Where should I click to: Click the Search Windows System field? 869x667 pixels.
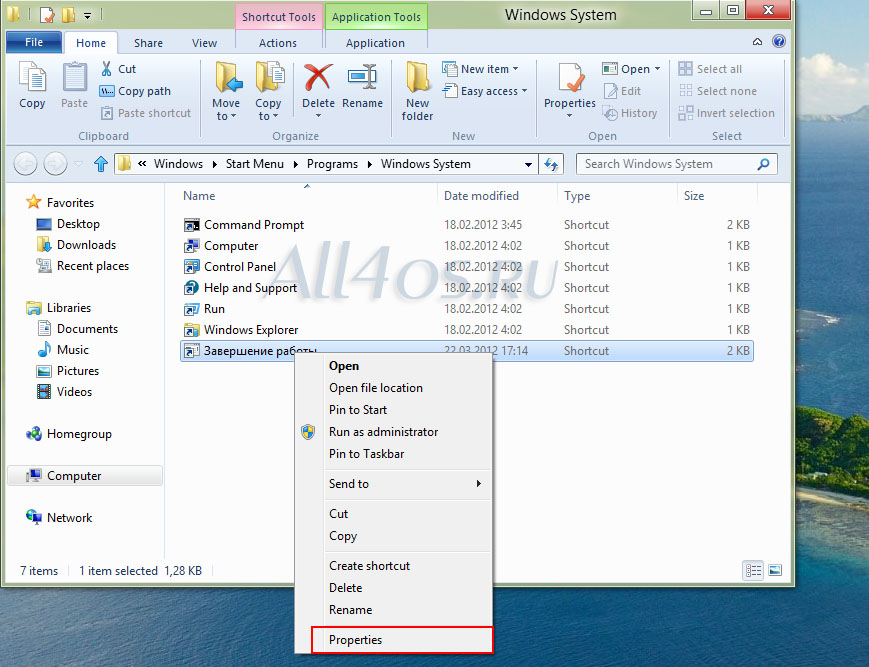676,164
